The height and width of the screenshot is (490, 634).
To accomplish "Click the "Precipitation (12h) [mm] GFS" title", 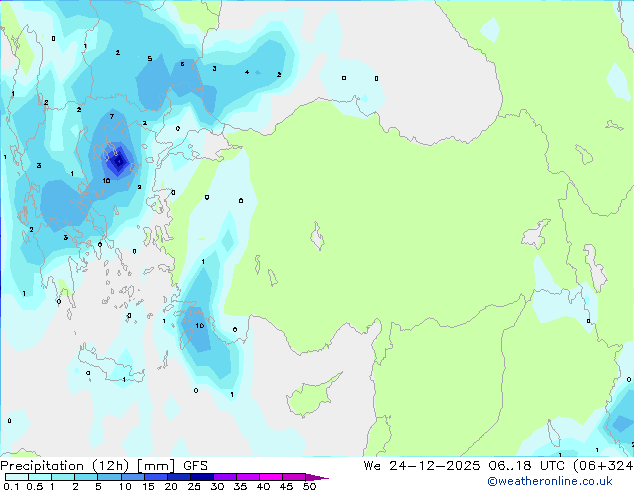I will pyautogui.click(x=104, y=466).
